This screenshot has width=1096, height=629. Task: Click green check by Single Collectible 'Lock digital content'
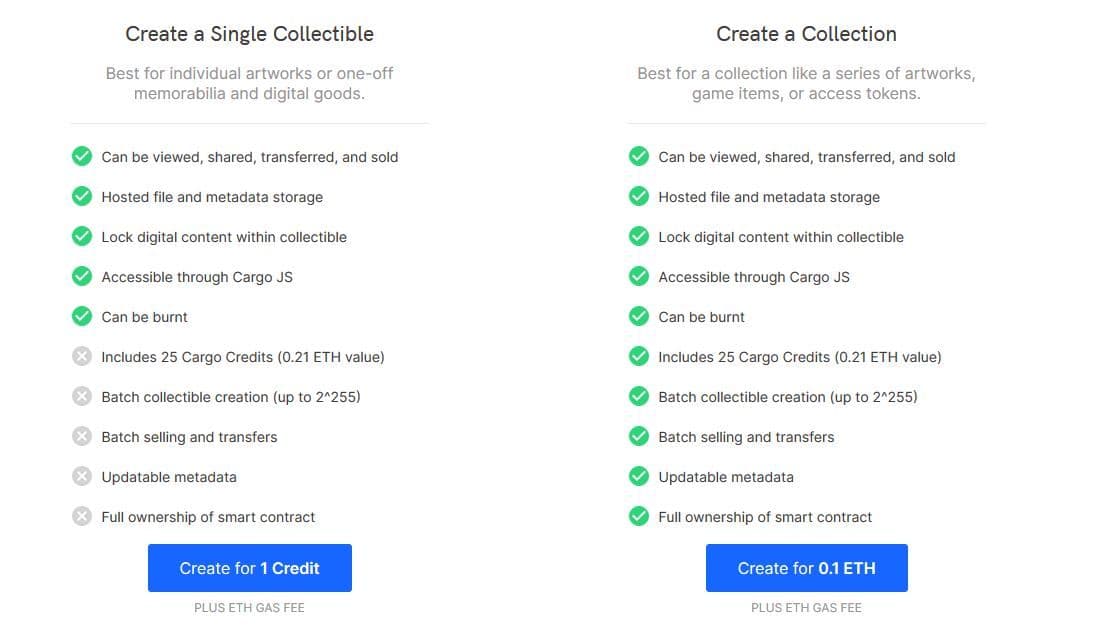82,237
